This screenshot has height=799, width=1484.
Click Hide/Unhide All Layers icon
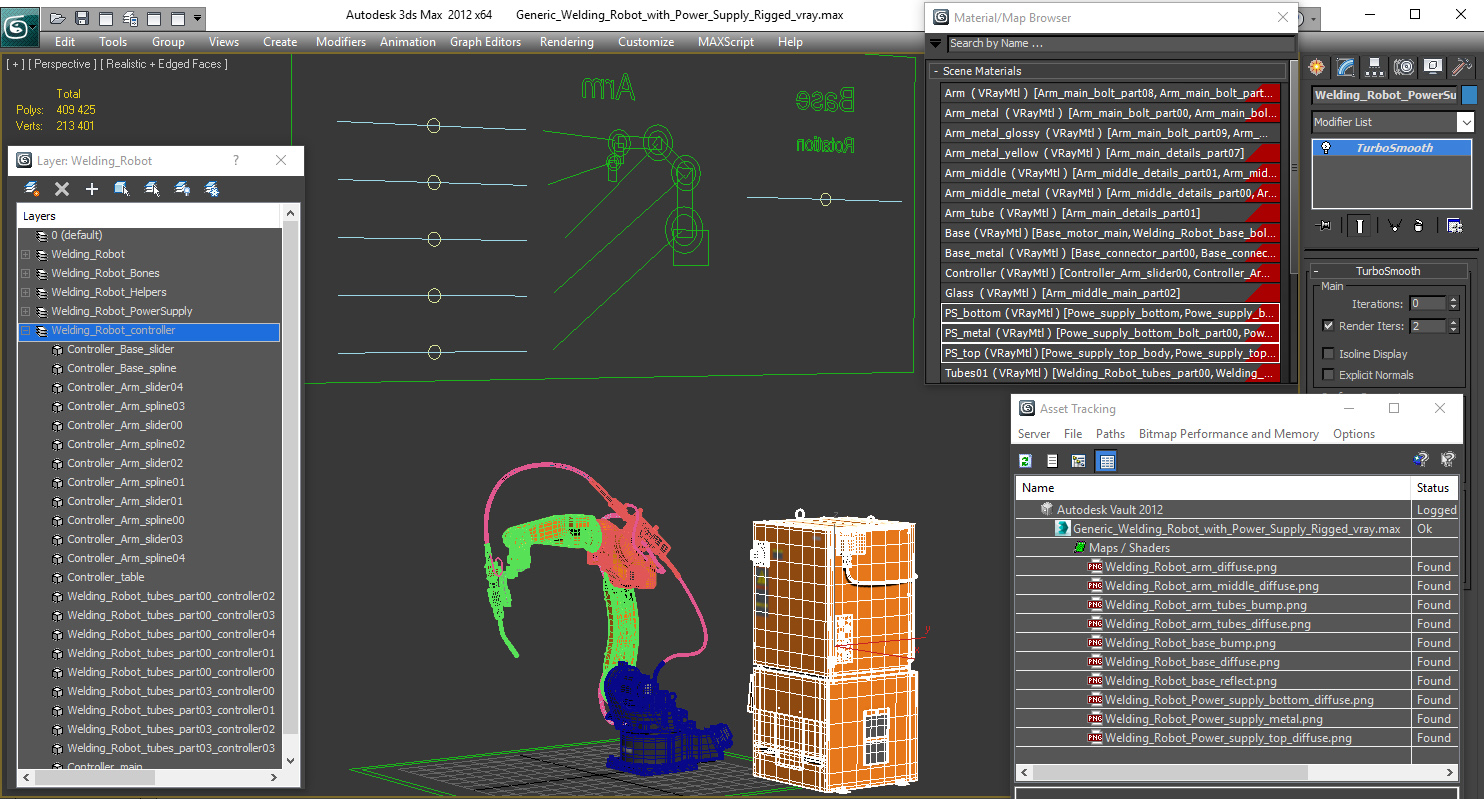pos(182,188)
